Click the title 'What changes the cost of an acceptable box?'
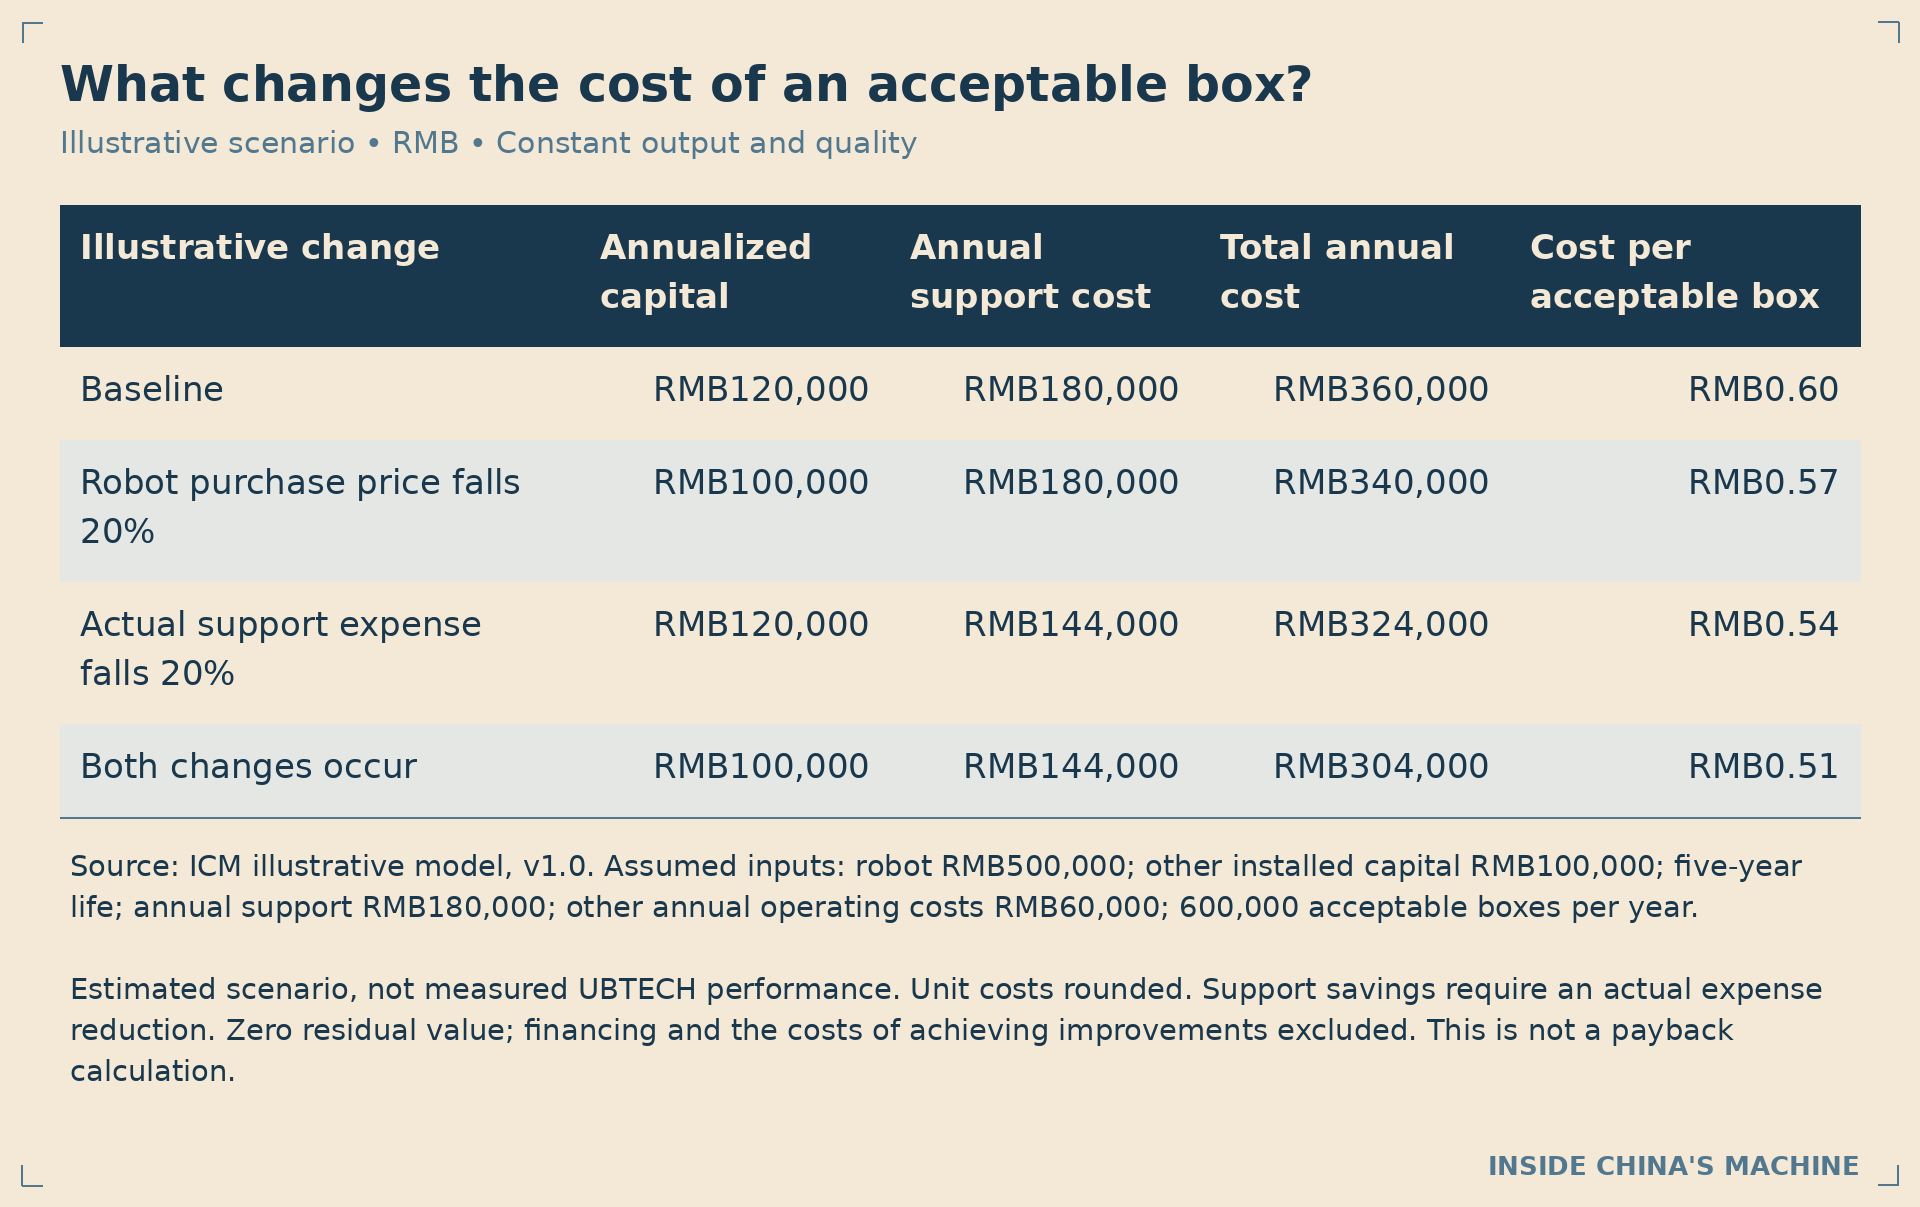Screen dimensions: 1920x1207 (685, 85)
